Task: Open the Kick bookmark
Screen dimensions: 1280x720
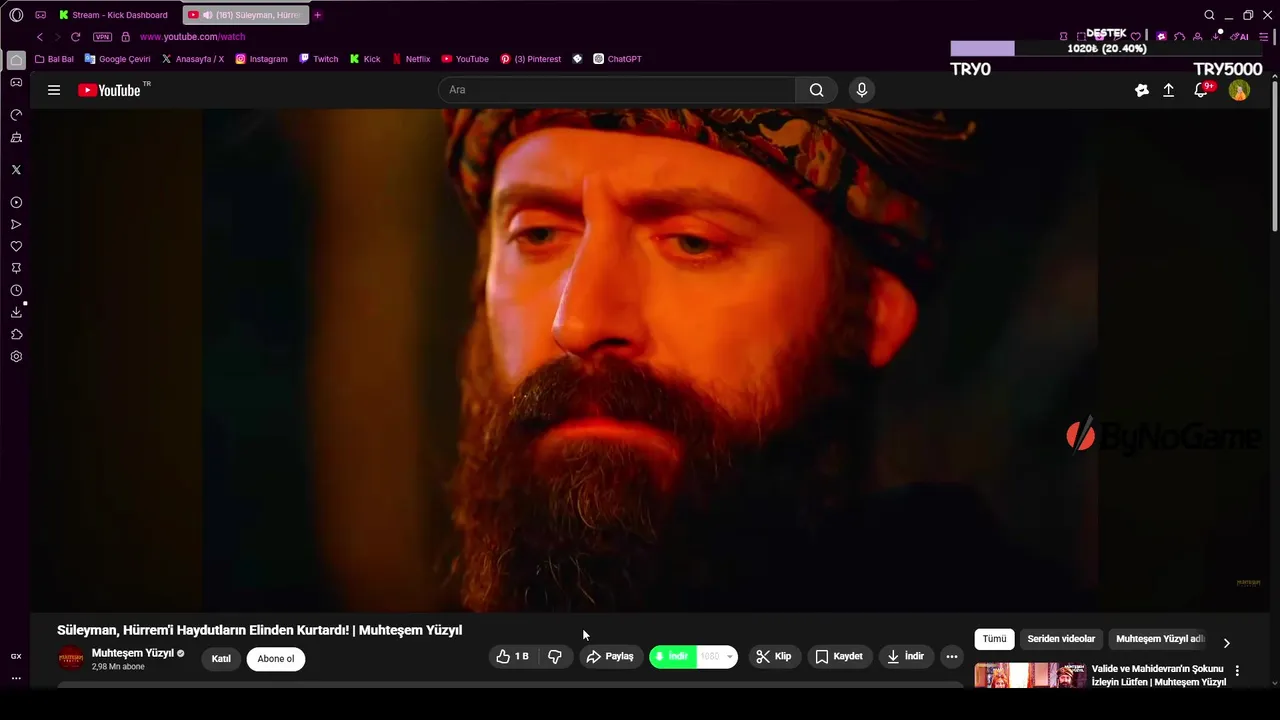Action: point(365,59)
